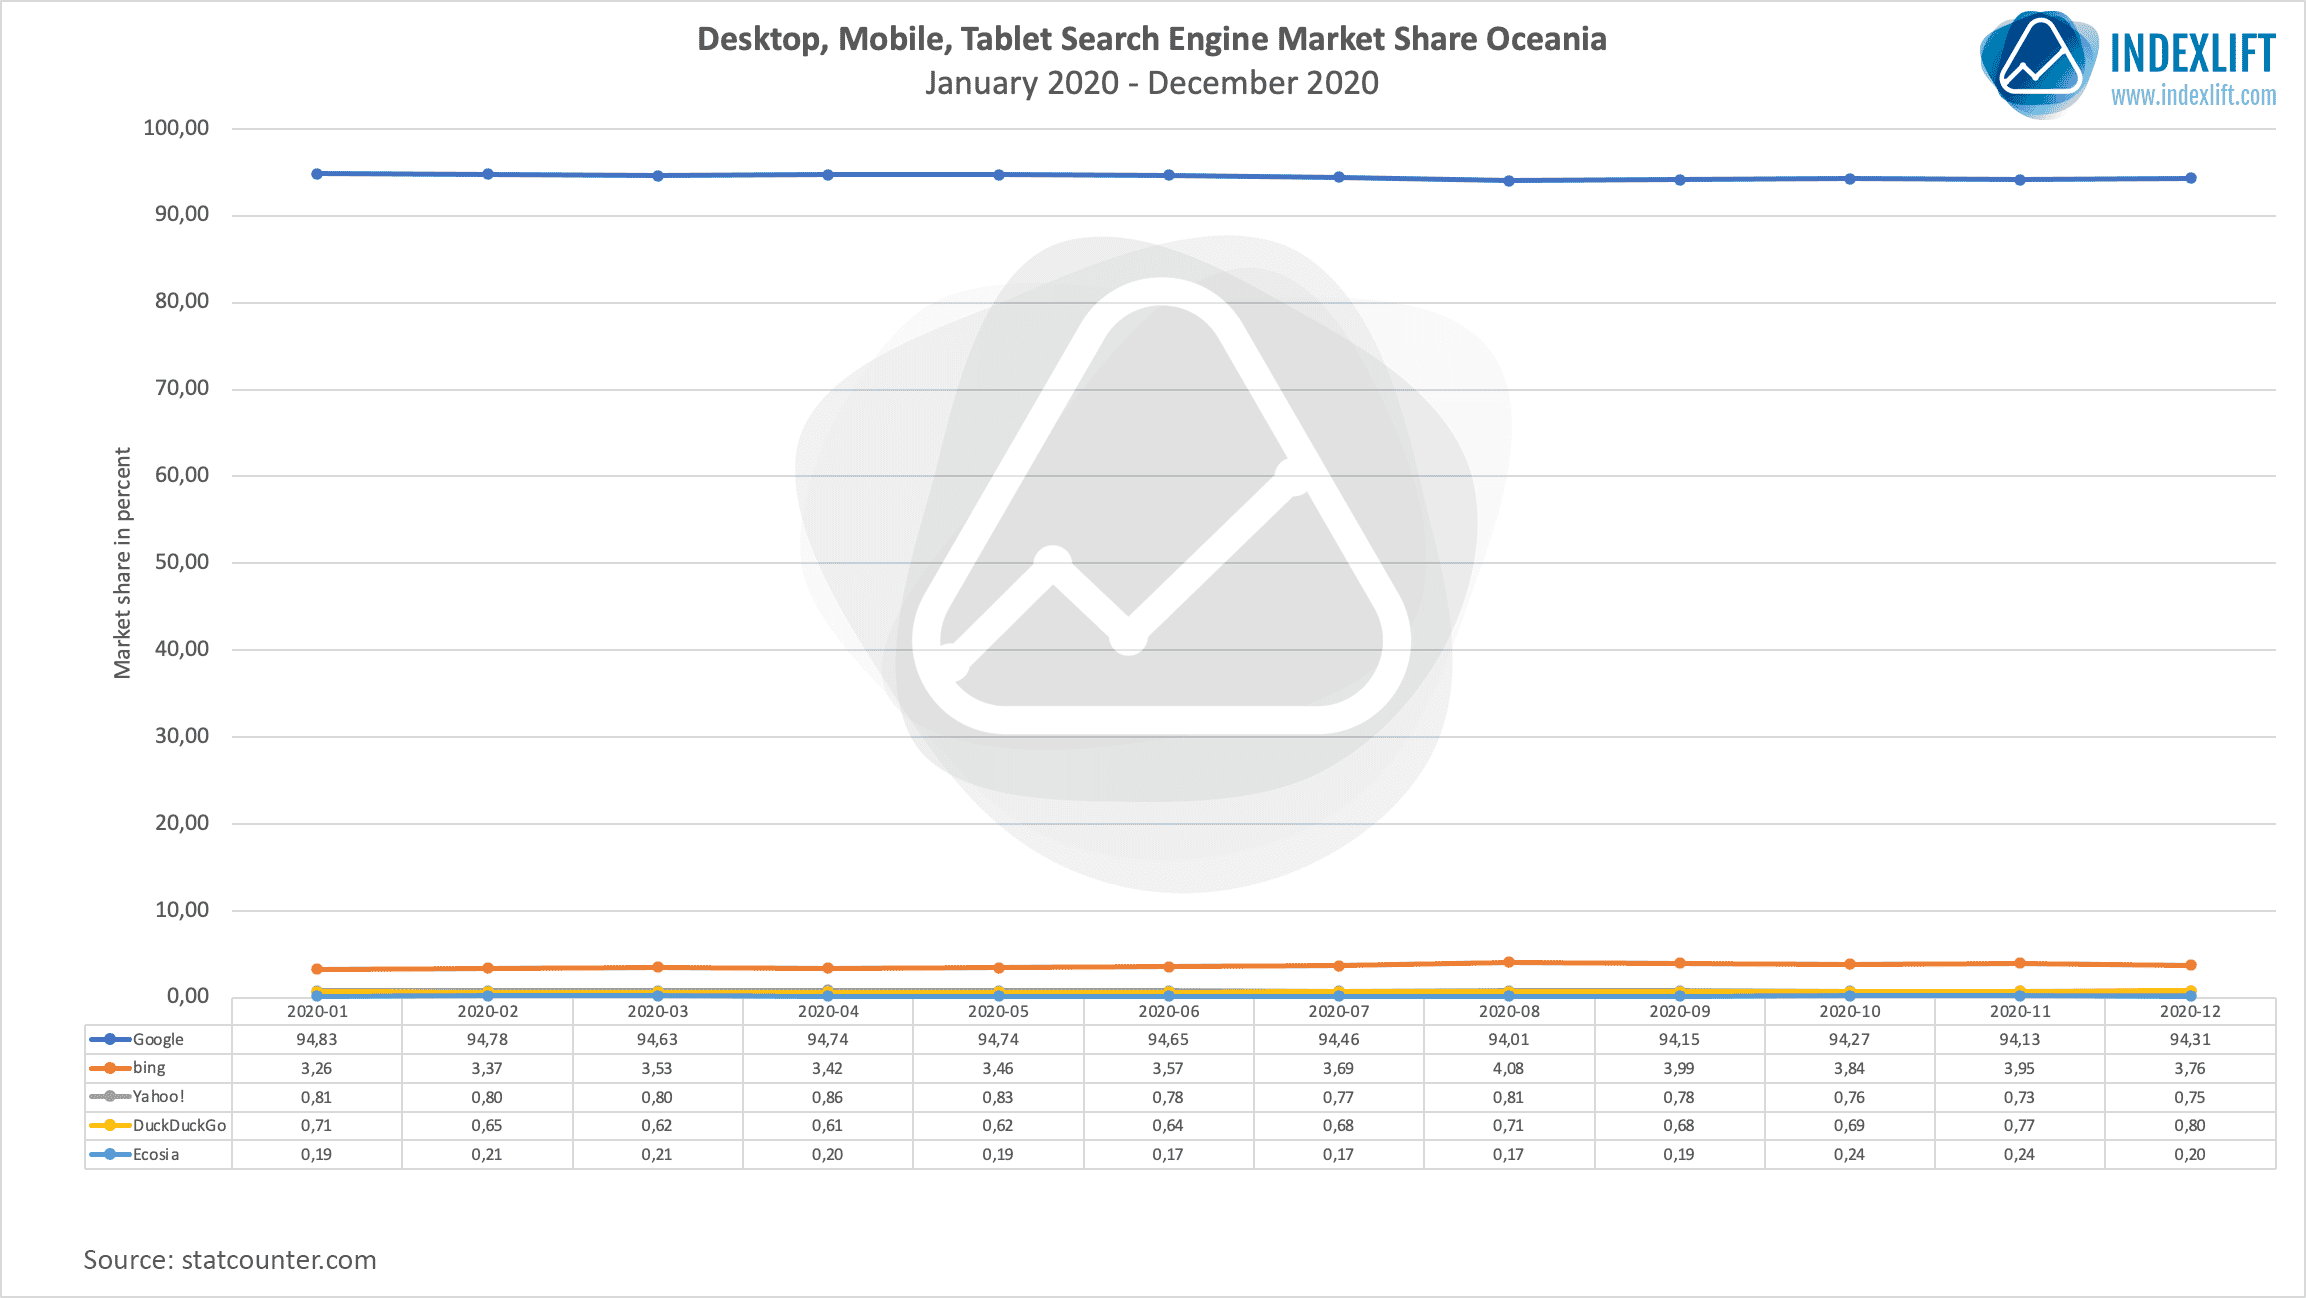Click the Google value '94,31'
2306x1298 pixels.
(2190, 1040)
